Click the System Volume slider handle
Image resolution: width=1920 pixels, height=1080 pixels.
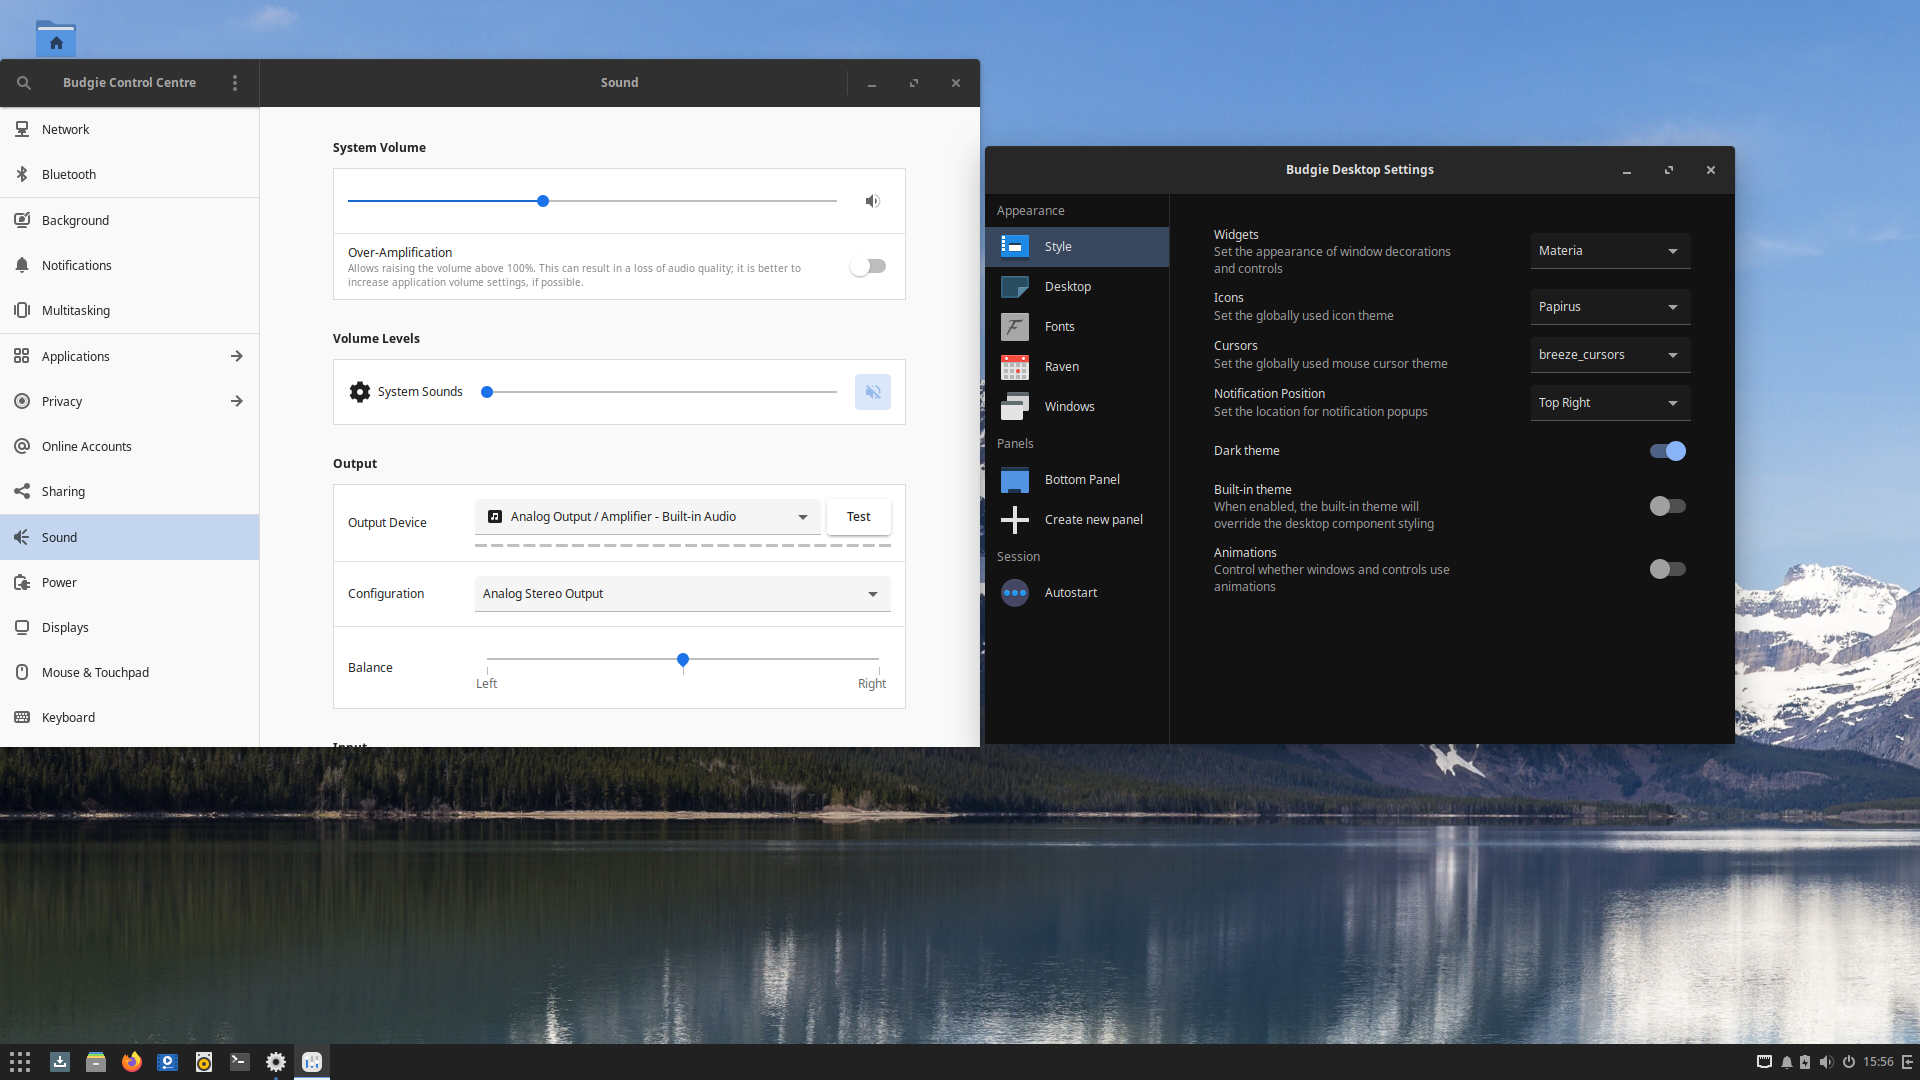[543, 201]
